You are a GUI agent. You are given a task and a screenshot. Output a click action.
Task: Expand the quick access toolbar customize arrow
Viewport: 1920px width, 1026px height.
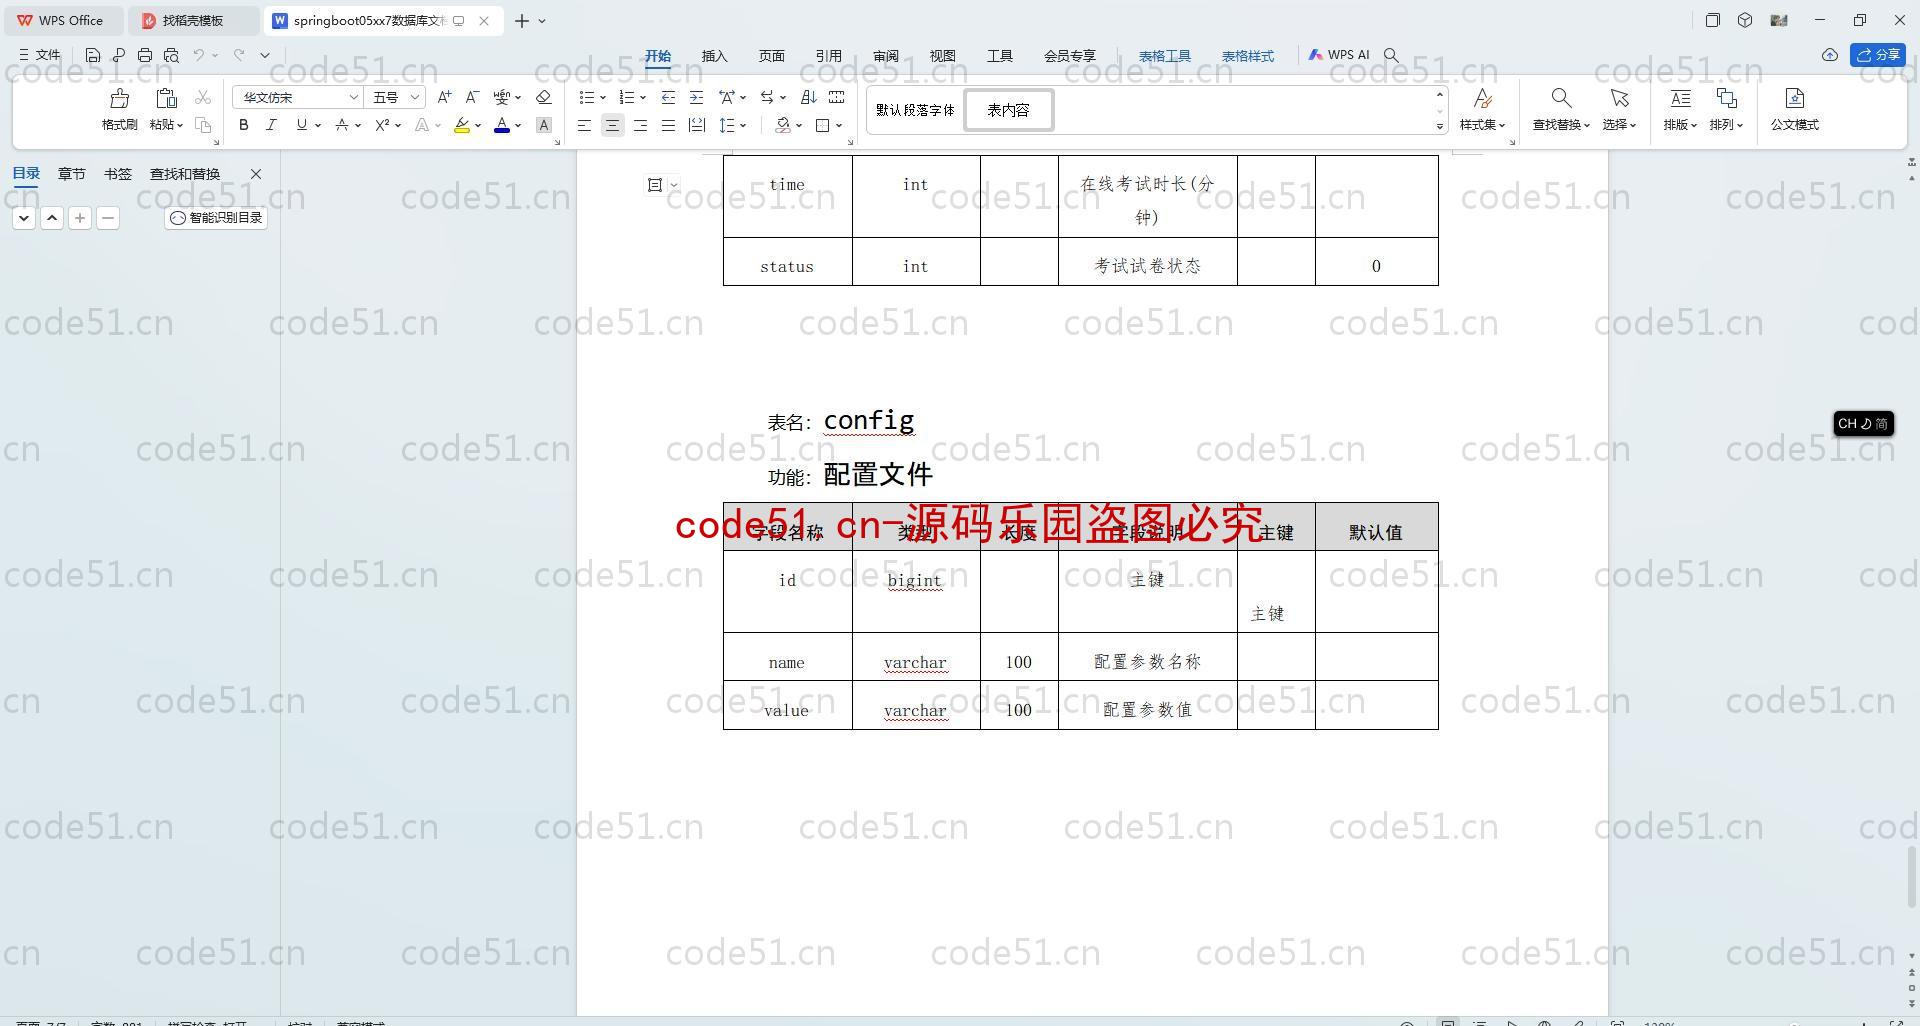265,55
